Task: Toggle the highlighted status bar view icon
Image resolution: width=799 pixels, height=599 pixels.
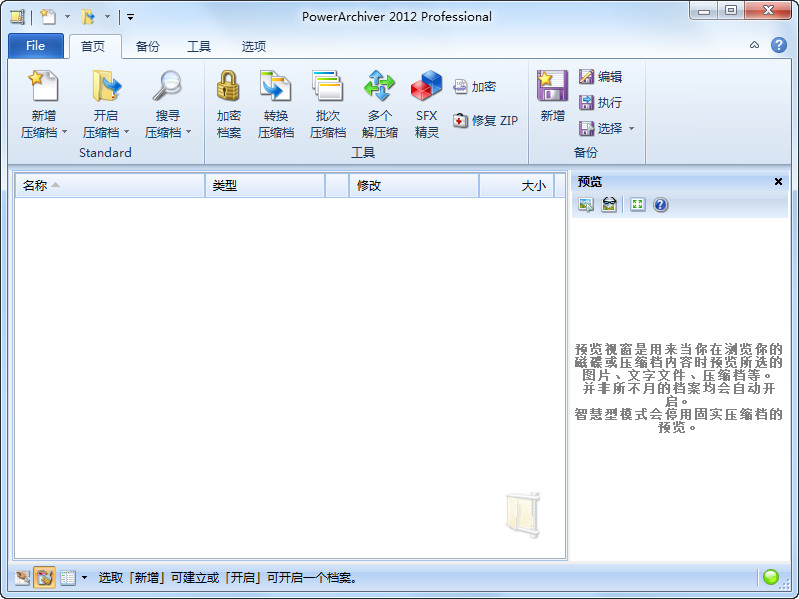Action: 44,578
